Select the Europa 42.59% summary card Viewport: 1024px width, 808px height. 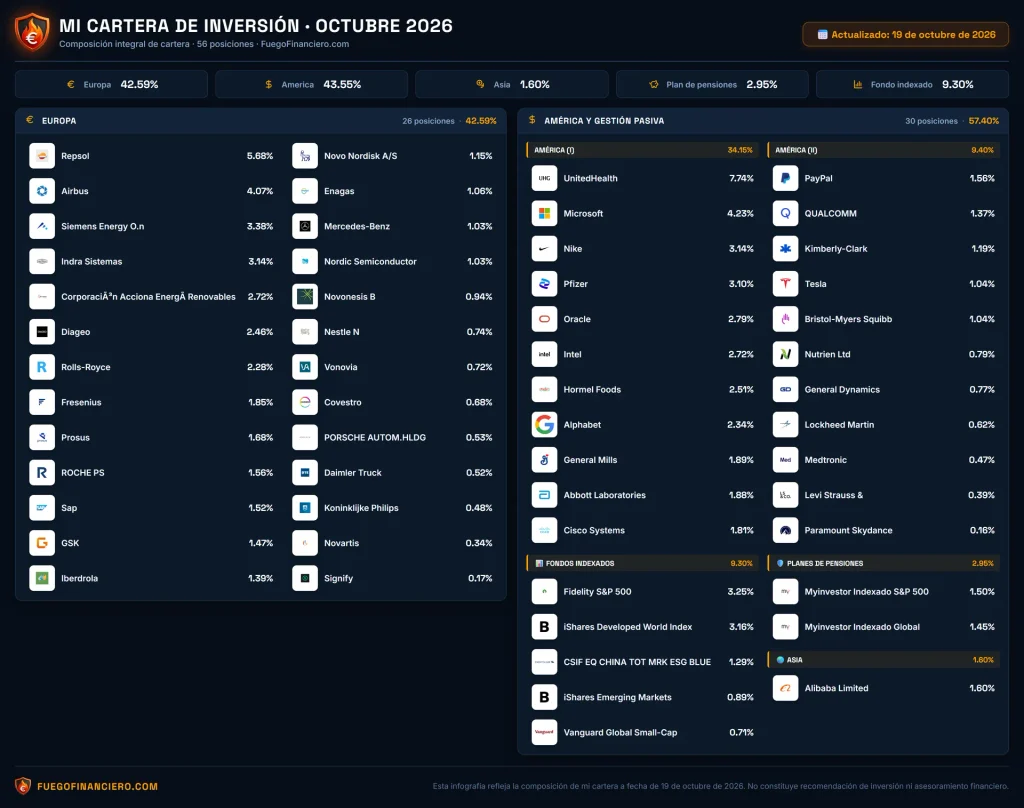(111, 84)
